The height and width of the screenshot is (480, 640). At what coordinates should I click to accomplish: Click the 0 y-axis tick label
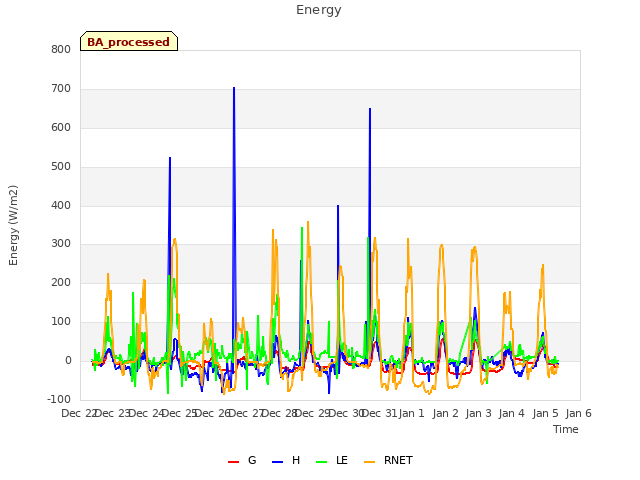pos(68,361)
